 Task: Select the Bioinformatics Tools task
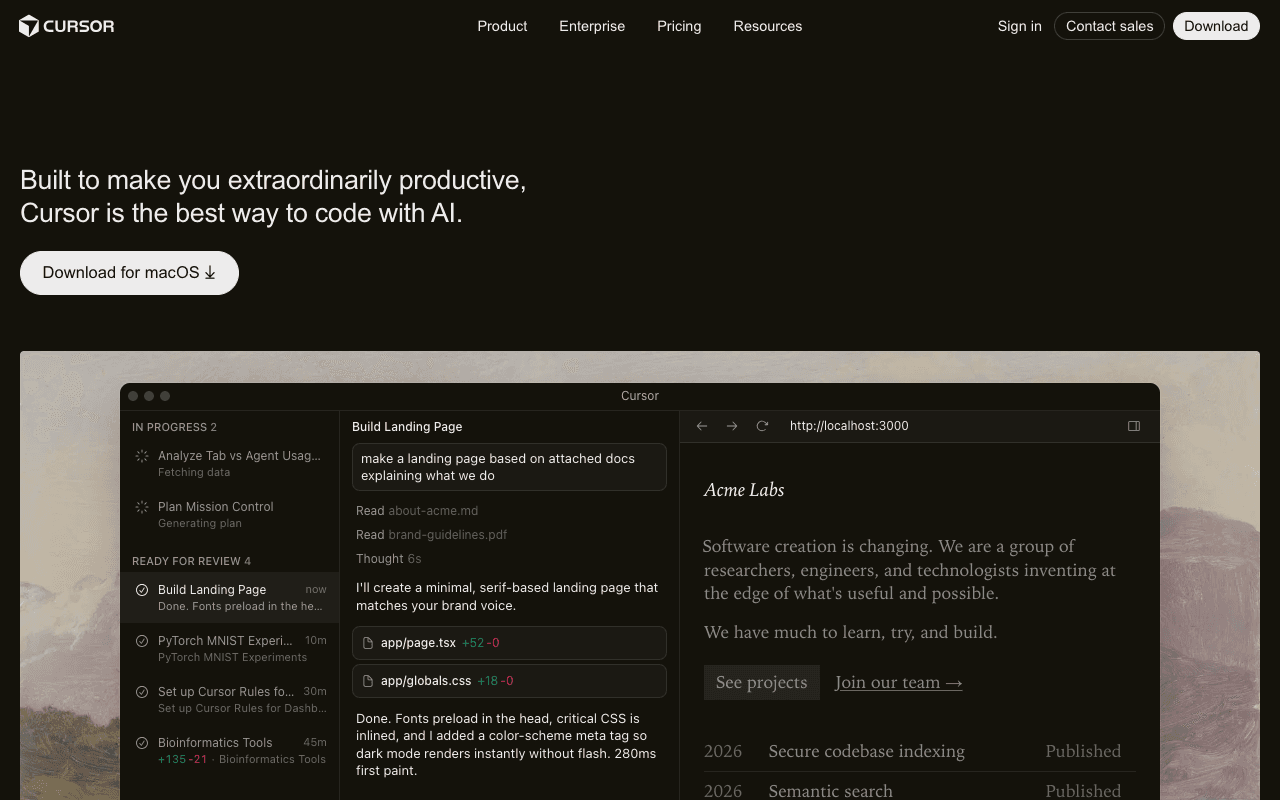230,750
